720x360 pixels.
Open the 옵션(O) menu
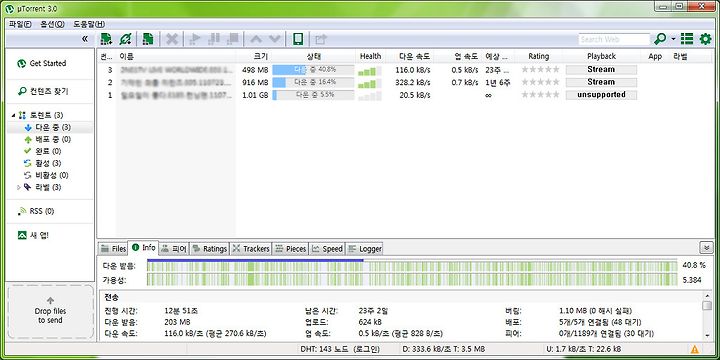pyautogui.click(x=52, y=24)
